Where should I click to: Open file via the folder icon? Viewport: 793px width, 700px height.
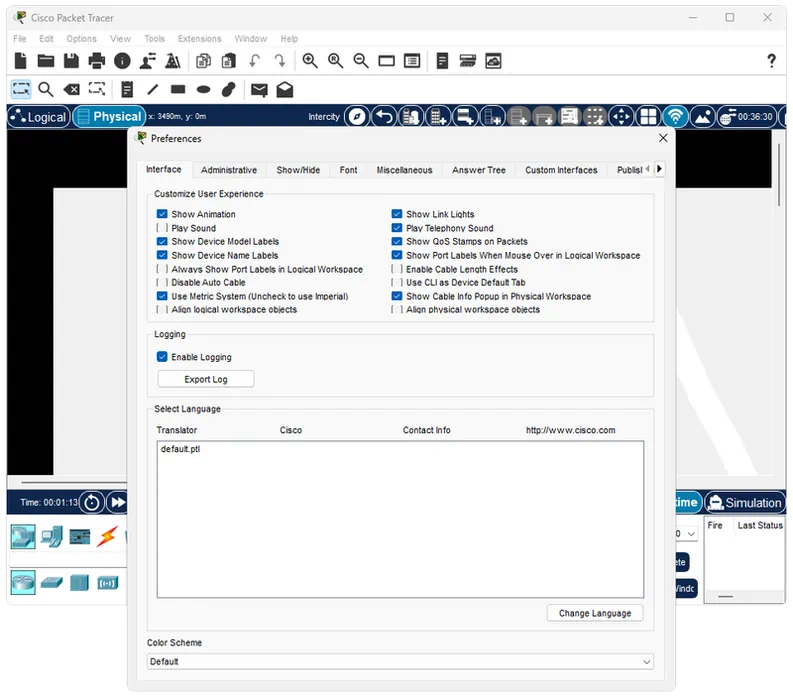pos(46,61)
